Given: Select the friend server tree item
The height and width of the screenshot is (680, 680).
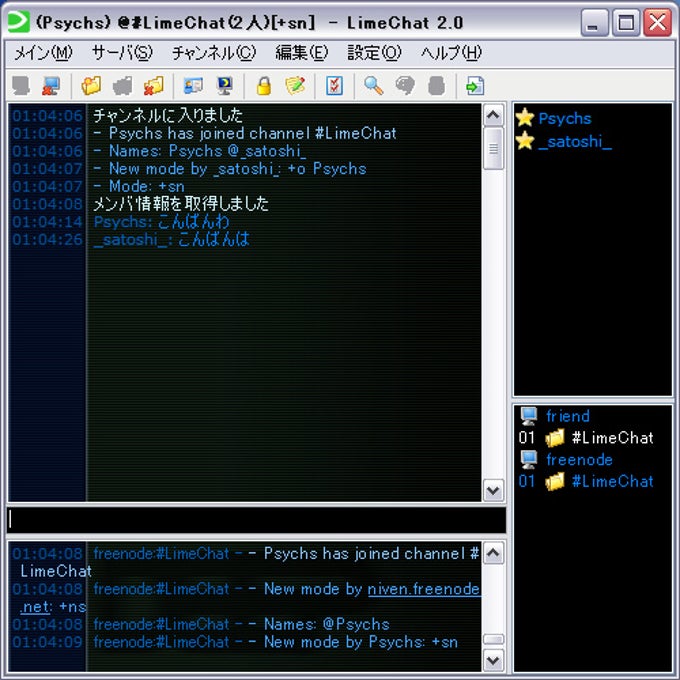Looking at the screenshot, I should [567, 416].
